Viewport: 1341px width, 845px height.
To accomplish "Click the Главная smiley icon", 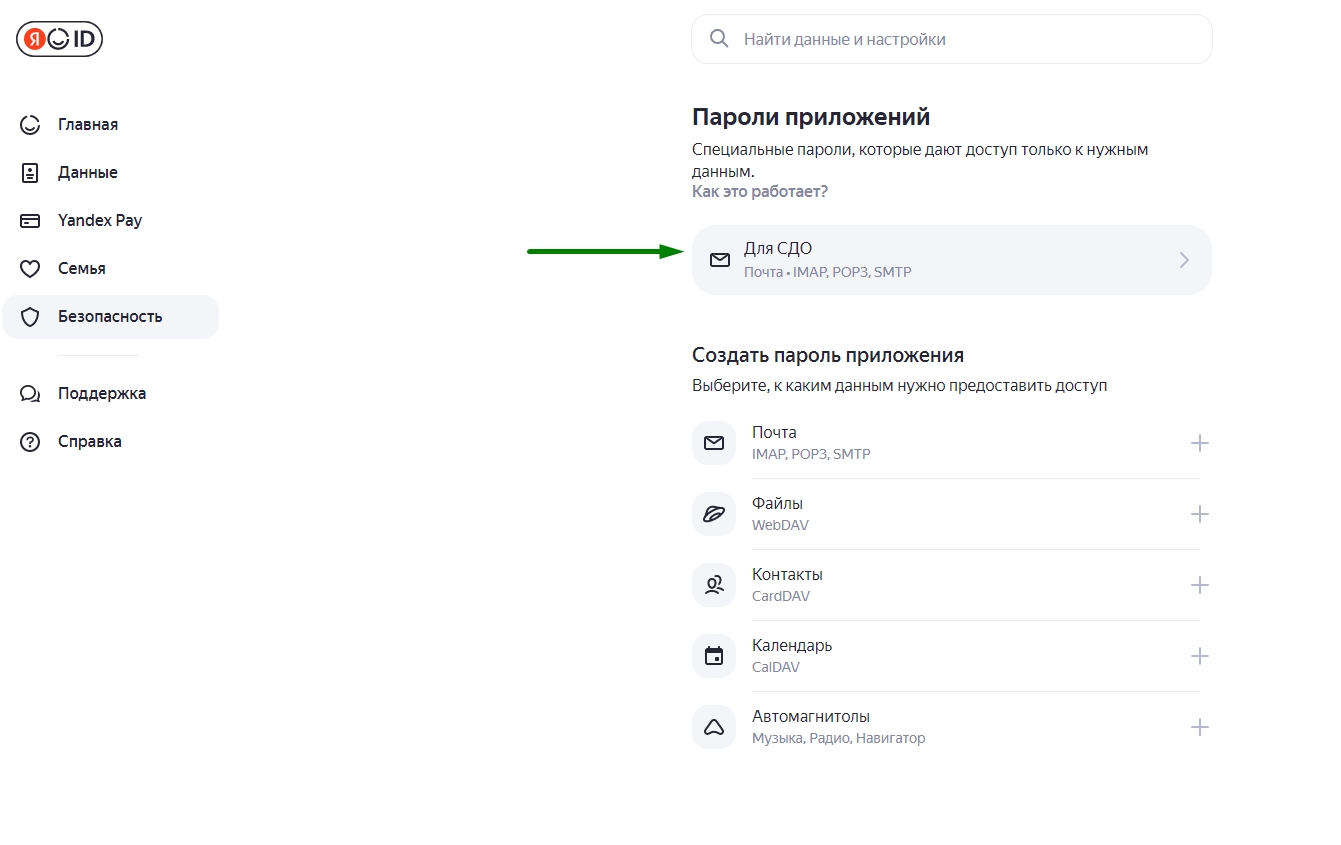I will tap(30, 125).
